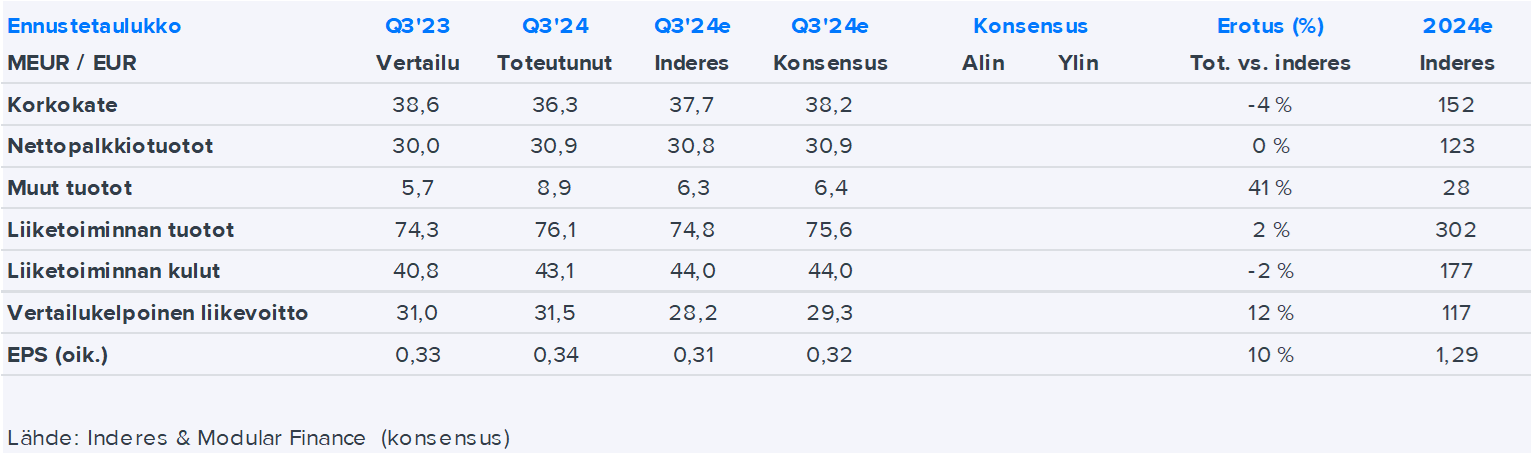Click the Nettopalkkiotuotot row label
The width and height of the screenshot is (1531, 453).
click(110, 146)
